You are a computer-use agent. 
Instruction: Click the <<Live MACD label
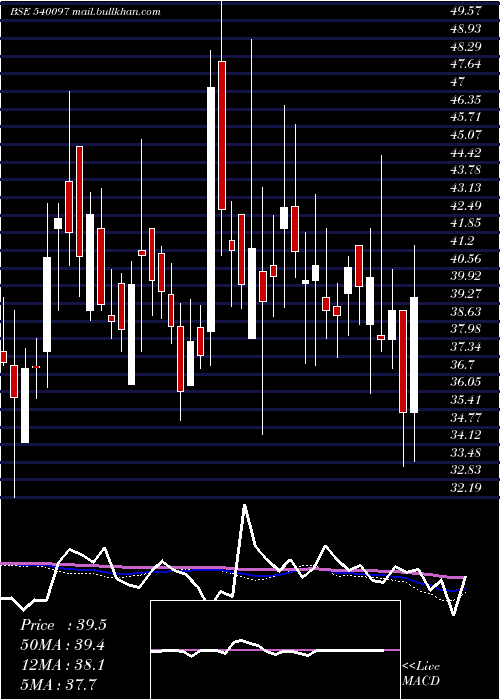tap(421, 674)
